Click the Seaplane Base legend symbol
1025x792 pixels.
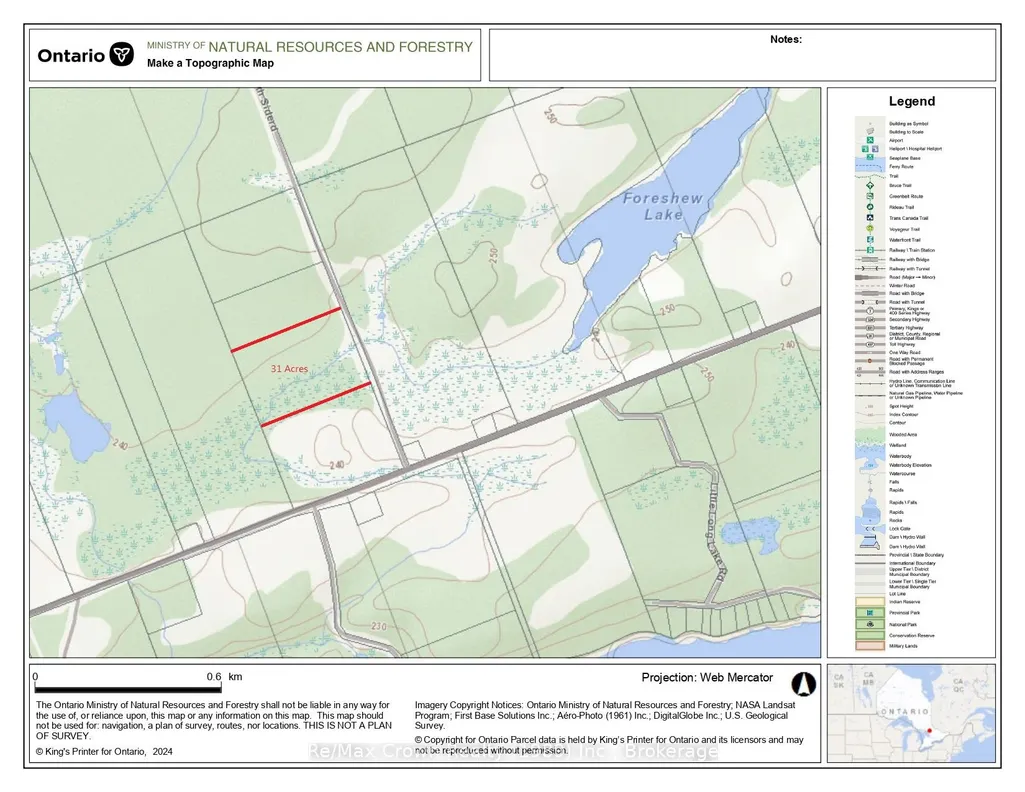point(870,157)
